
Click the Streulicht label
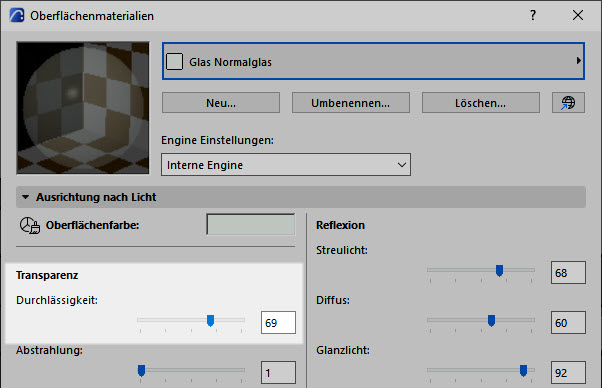click(x=342, y=250)
